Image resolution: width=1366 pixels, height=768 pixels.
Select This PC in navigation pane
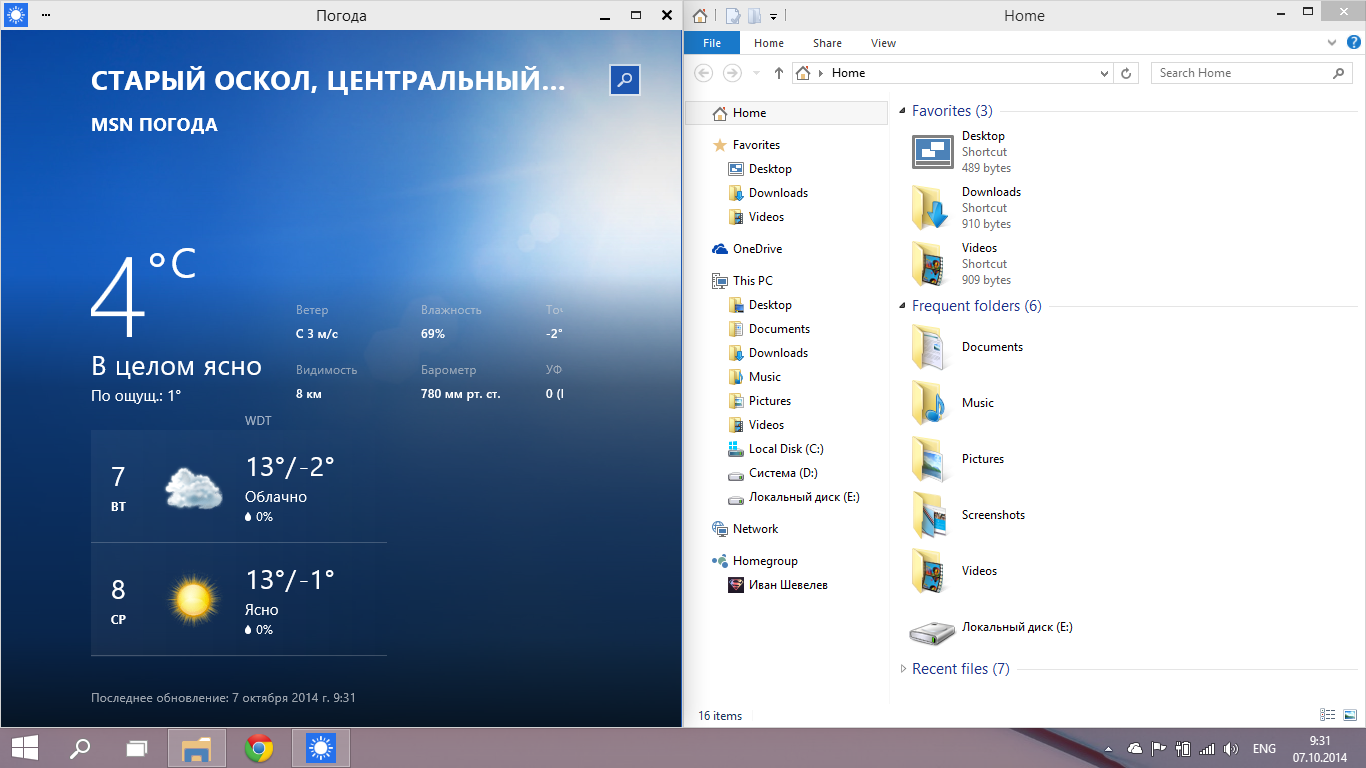[x=752, y=281]
